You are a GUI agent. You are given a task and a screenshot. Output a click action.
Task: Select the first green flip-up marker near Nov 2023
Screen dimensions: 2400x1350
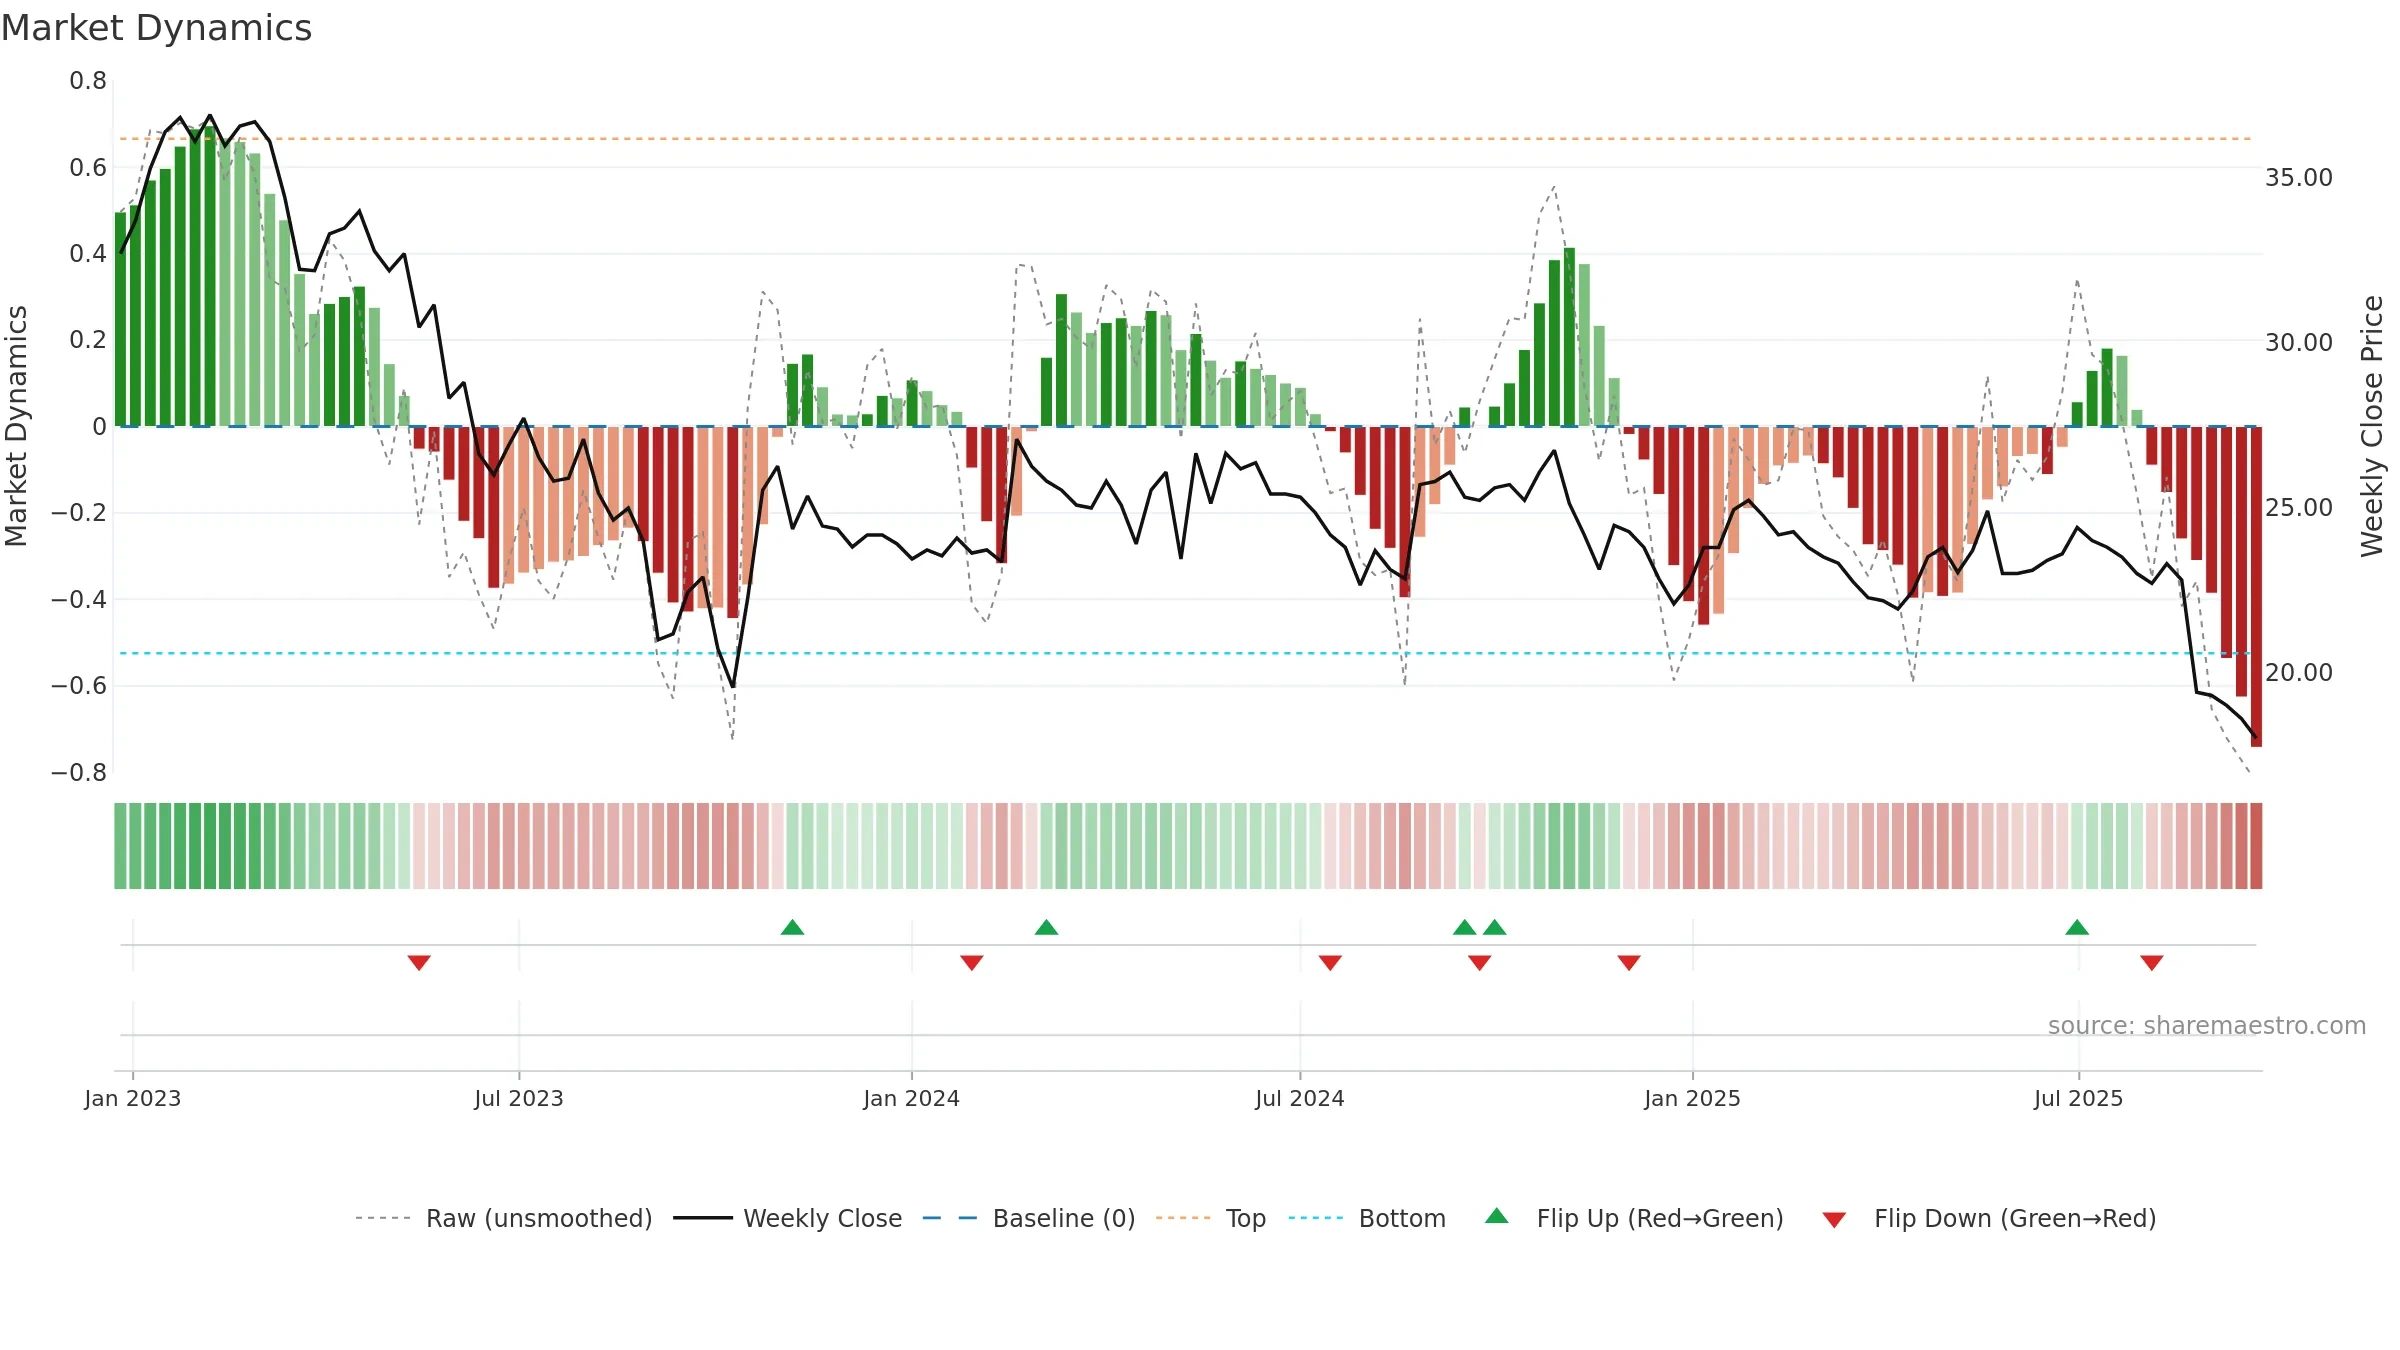[792, 927]
